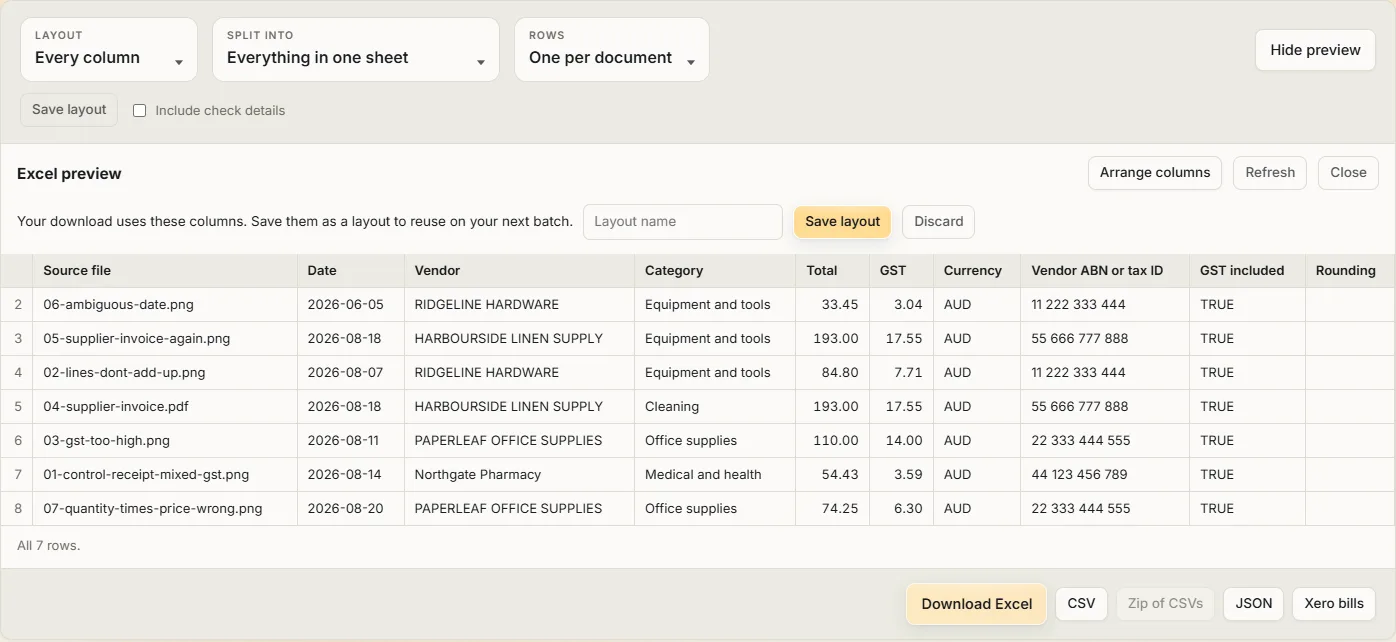Image resolution: width=1396 pixels, height=642 pixels.
Task: Click Download Excel button
Action: 976,604
